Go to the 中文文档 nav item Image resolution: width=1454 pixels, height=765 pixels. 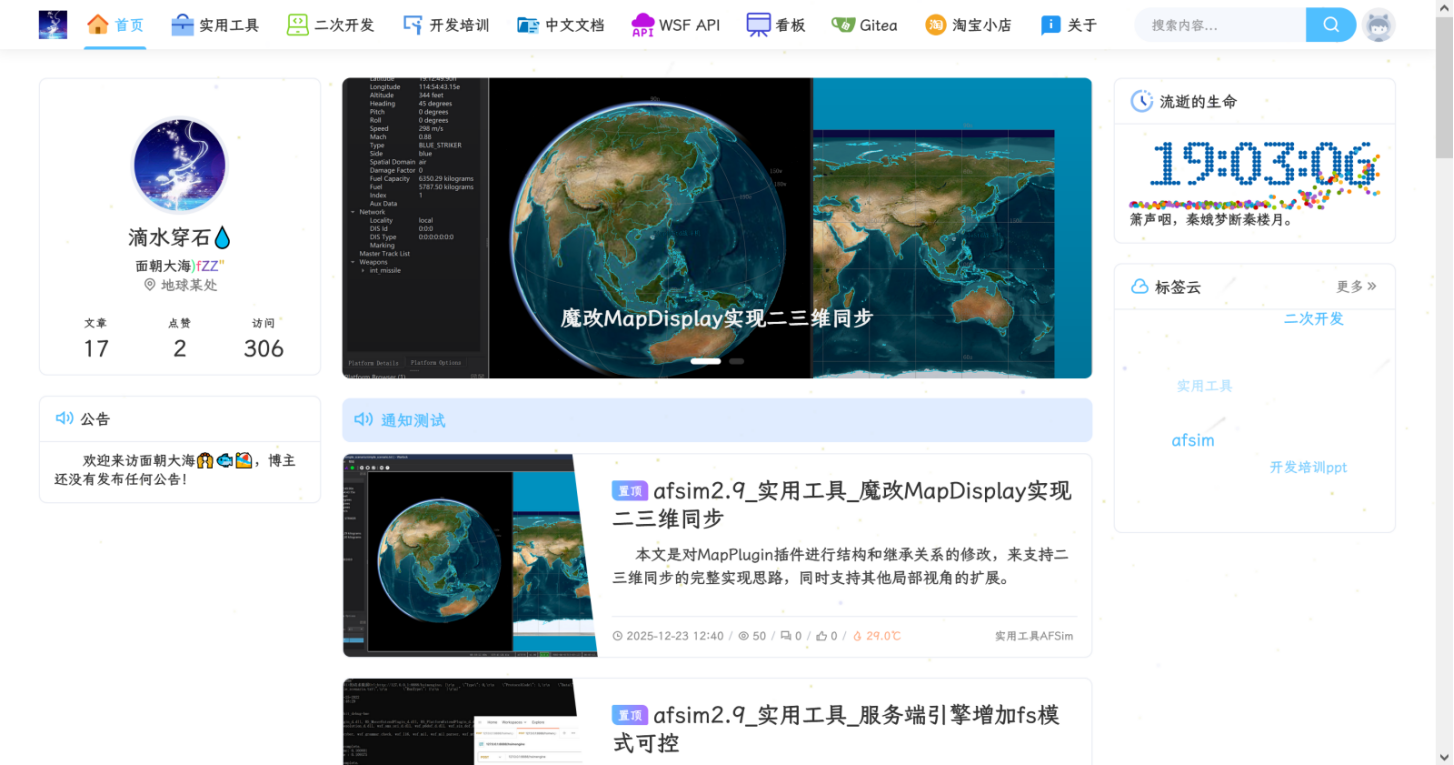(561, 25)
